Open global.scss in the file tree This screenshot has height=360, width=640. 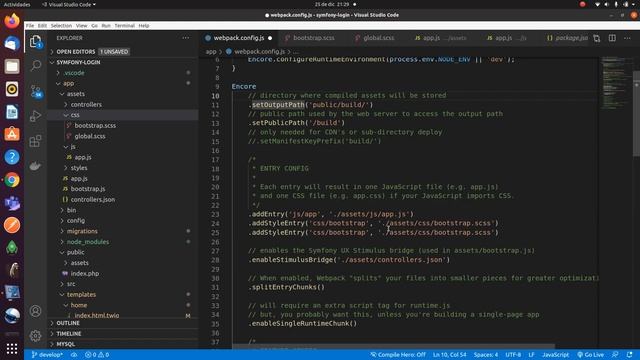(90, 136)
